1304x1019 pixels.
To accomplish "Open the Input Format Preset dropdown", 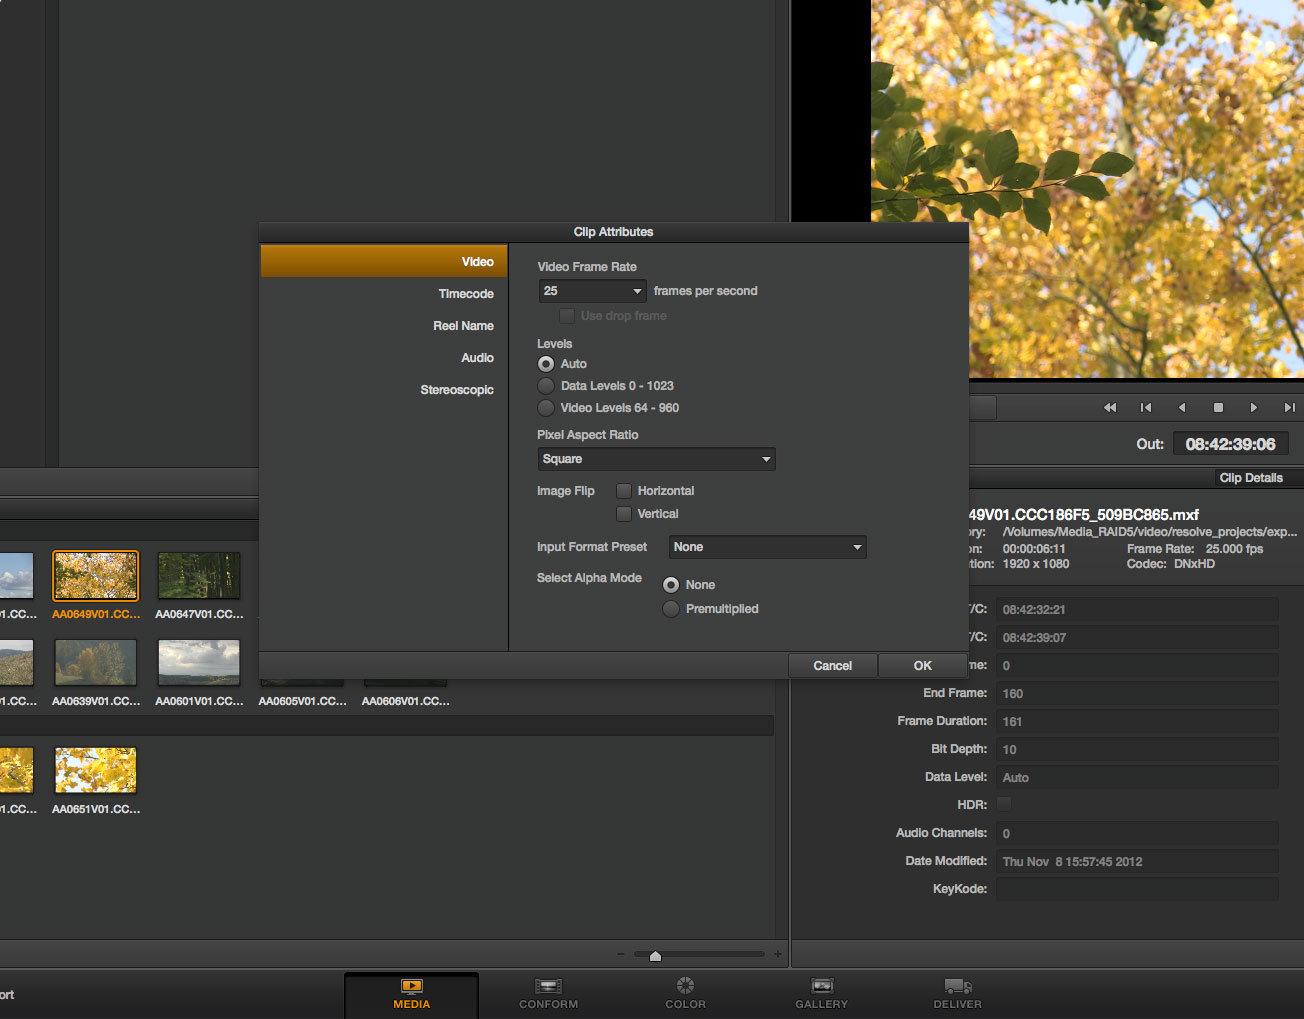I will [767, 547].
